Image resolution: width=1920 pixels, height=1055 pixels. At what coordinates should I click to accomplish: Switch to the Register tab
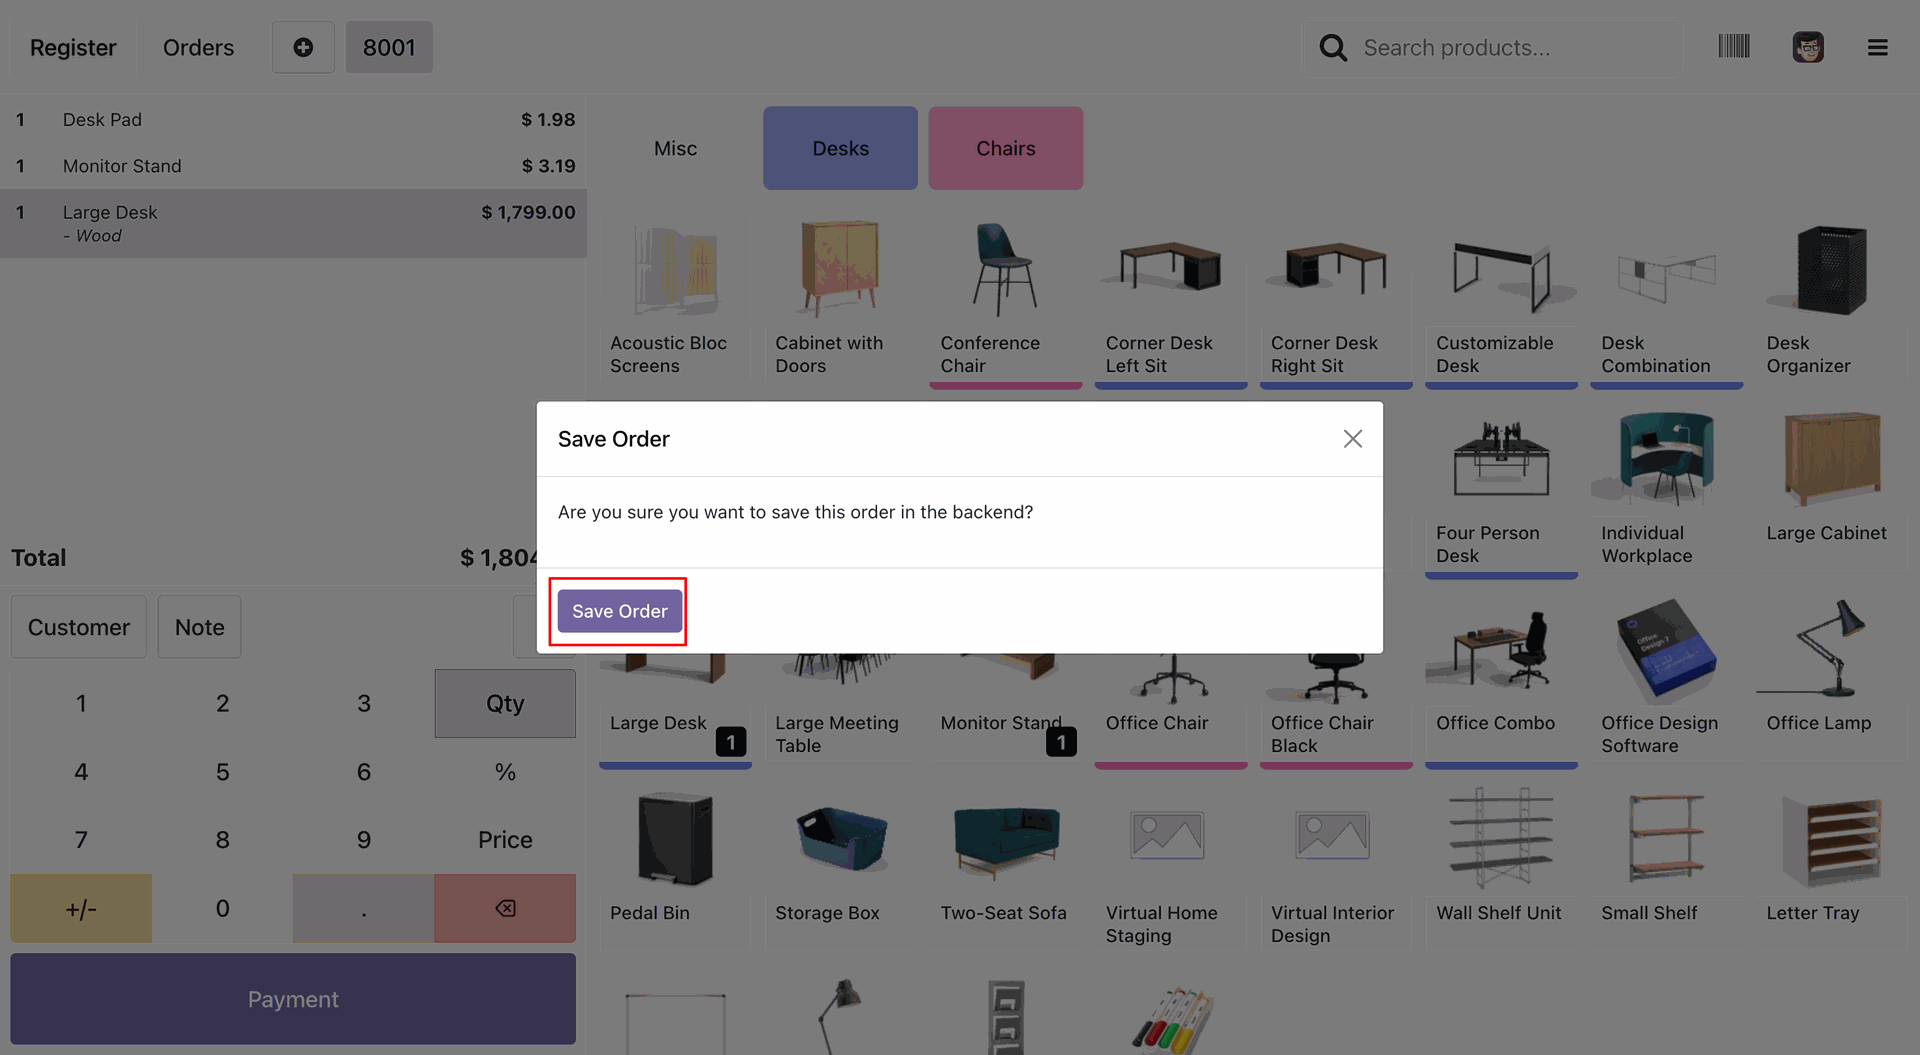73,47
